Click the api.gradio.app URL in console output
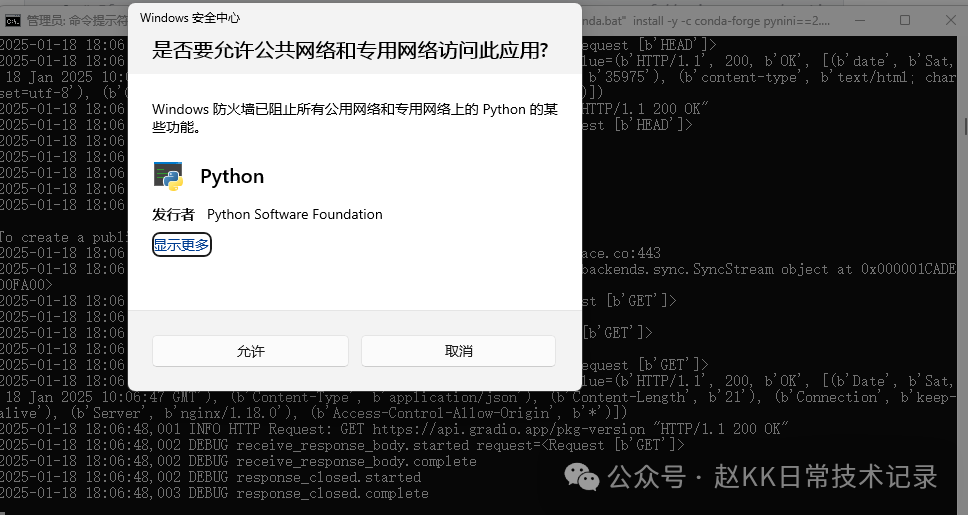This screenshot has width=968, height=515. coord(509,429)
